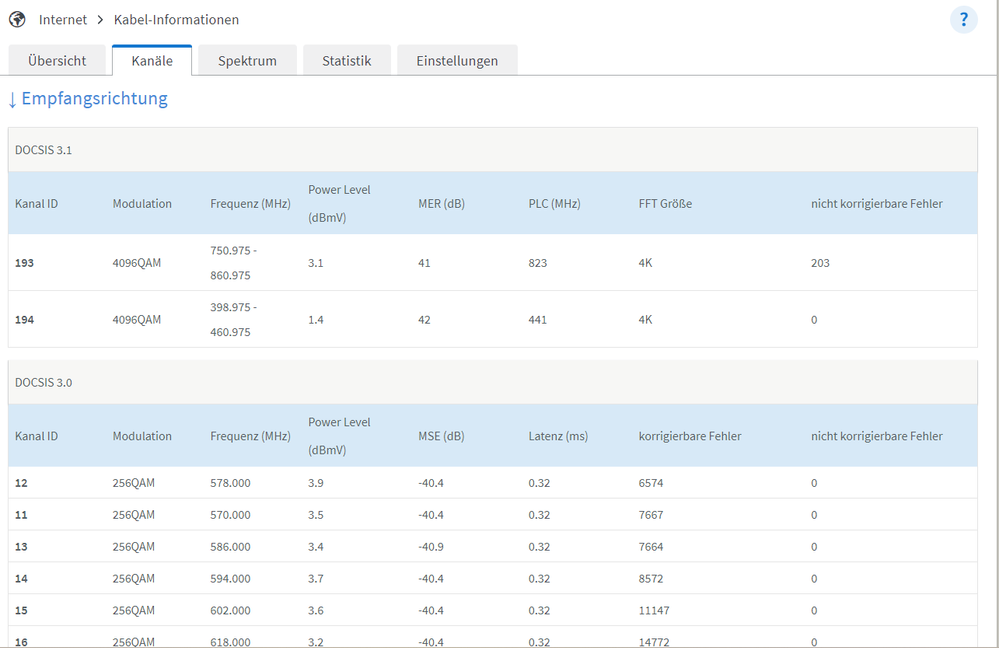Viewport: 999px width, 648px height.
Task: Select the row for channel ID 193
Action: tap(24, 263)
